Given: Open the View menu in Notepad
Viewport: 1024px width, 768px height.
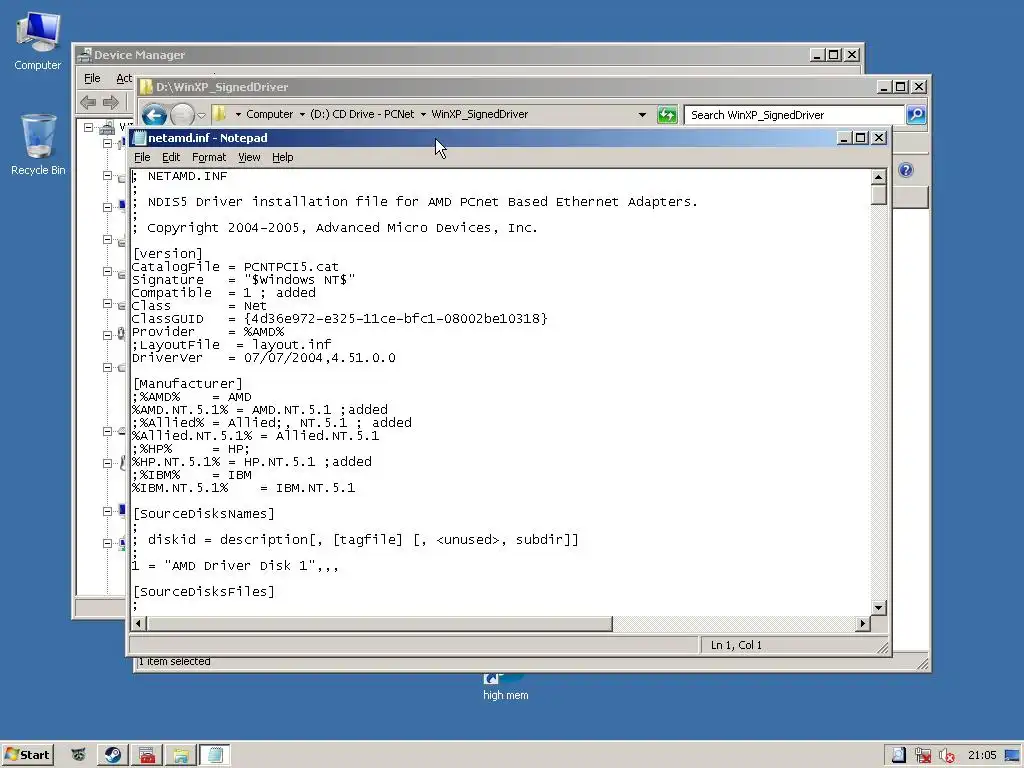Looking at the screenshot, I should (x=249, y=157).
